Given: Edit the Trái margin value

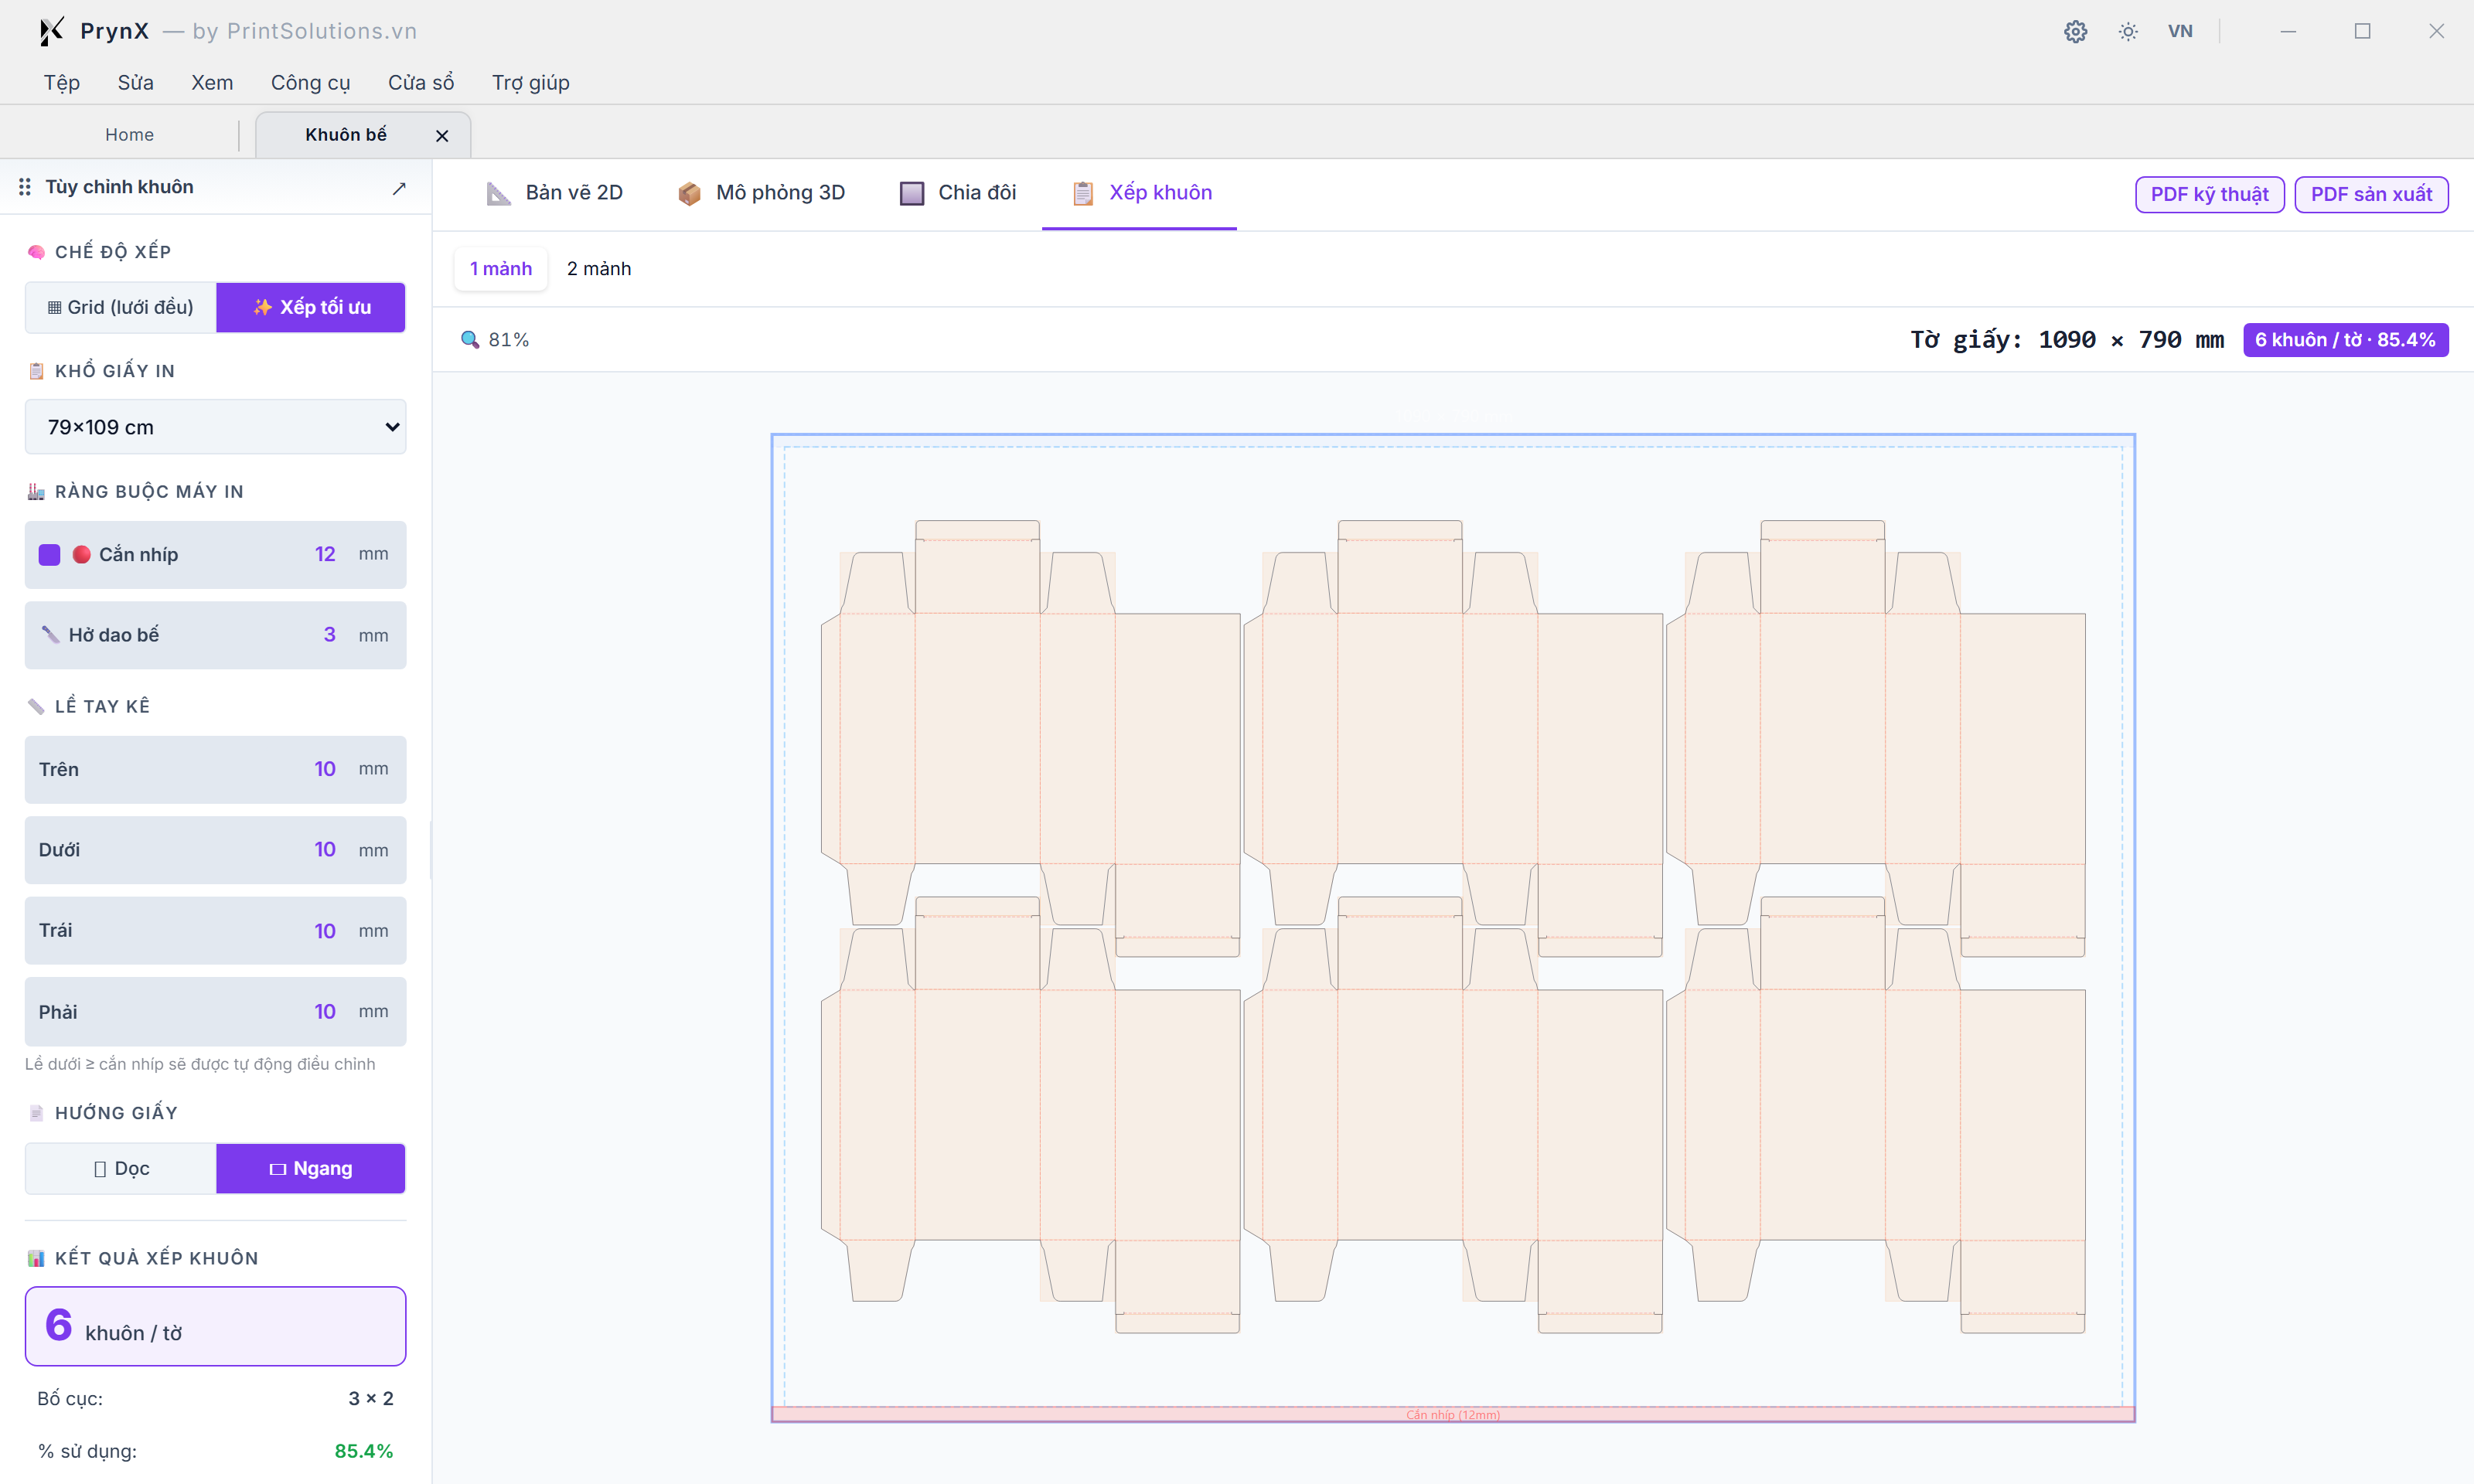Looking at the screenshot, I should (325, 931).
